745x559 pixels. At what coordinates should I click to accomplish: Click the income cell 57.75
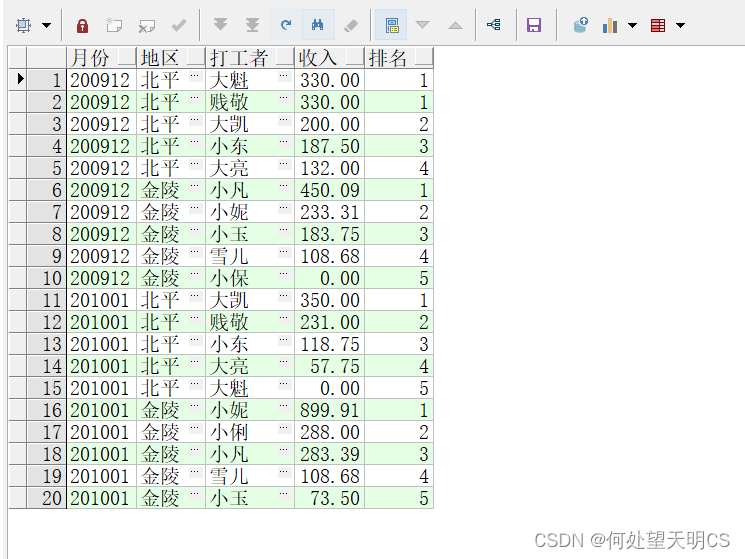tap(329, 366)
